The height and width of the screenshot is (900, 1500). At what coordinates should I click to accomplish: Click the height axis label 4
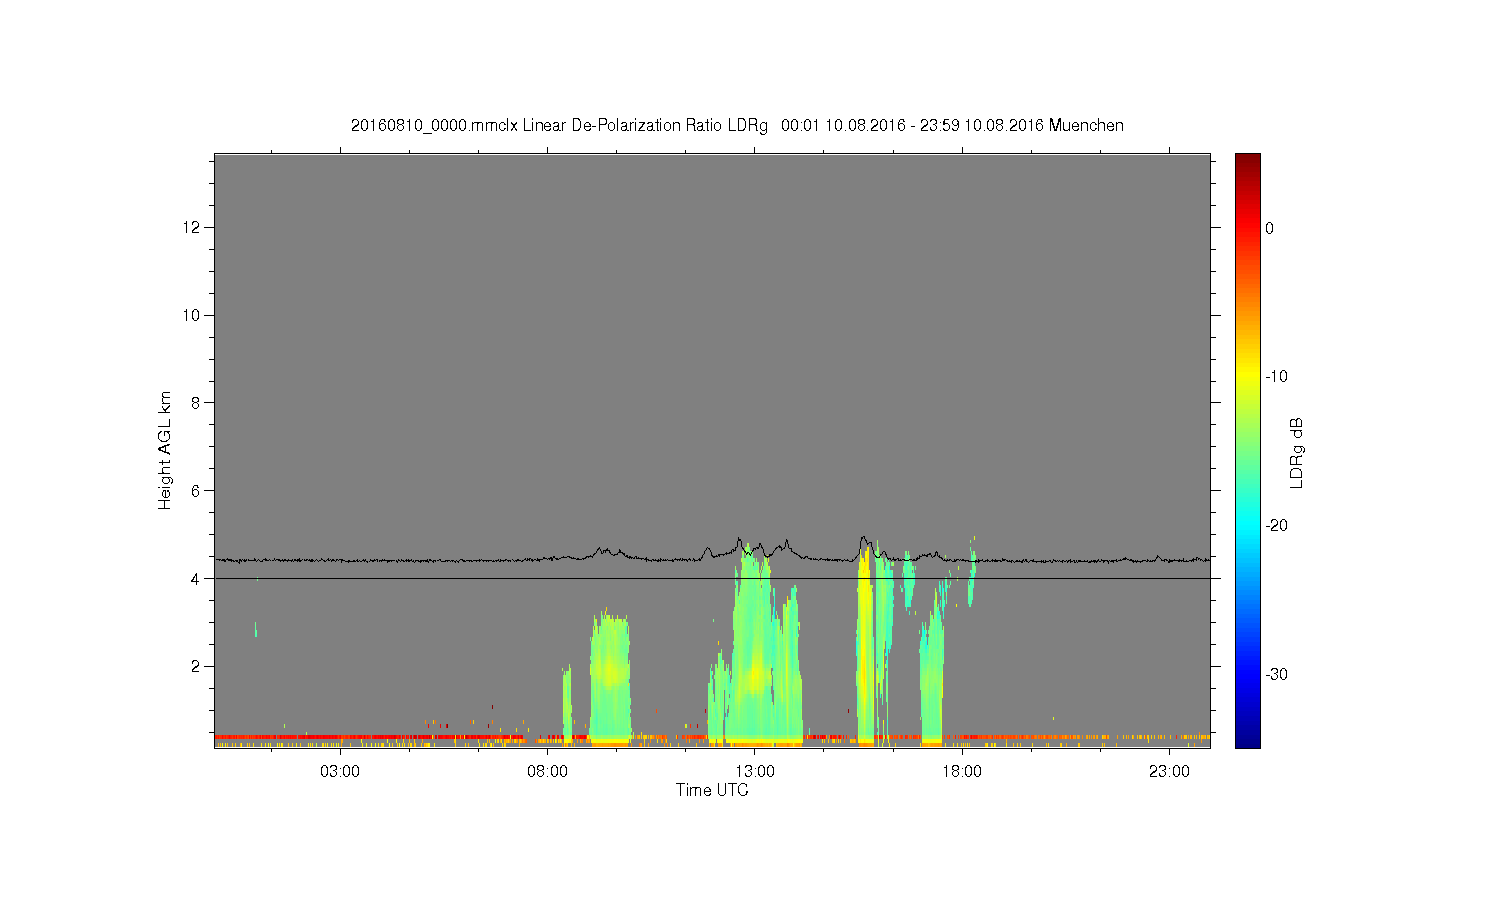[197, 578]
